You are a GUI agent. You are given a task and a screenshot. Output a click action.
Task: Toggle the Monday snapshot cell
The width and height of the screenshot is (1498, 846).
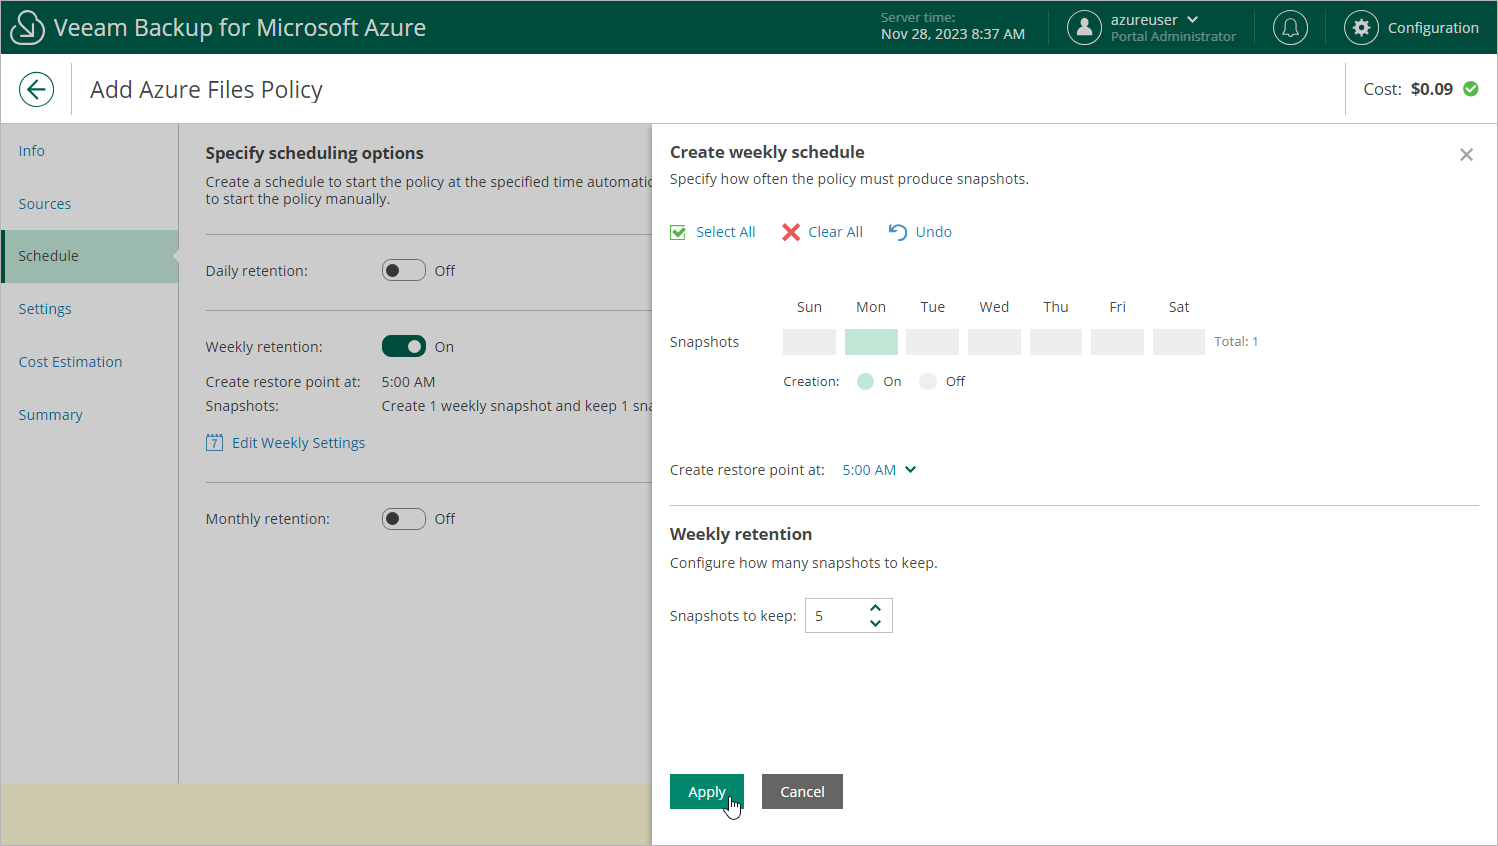[871, 342]
